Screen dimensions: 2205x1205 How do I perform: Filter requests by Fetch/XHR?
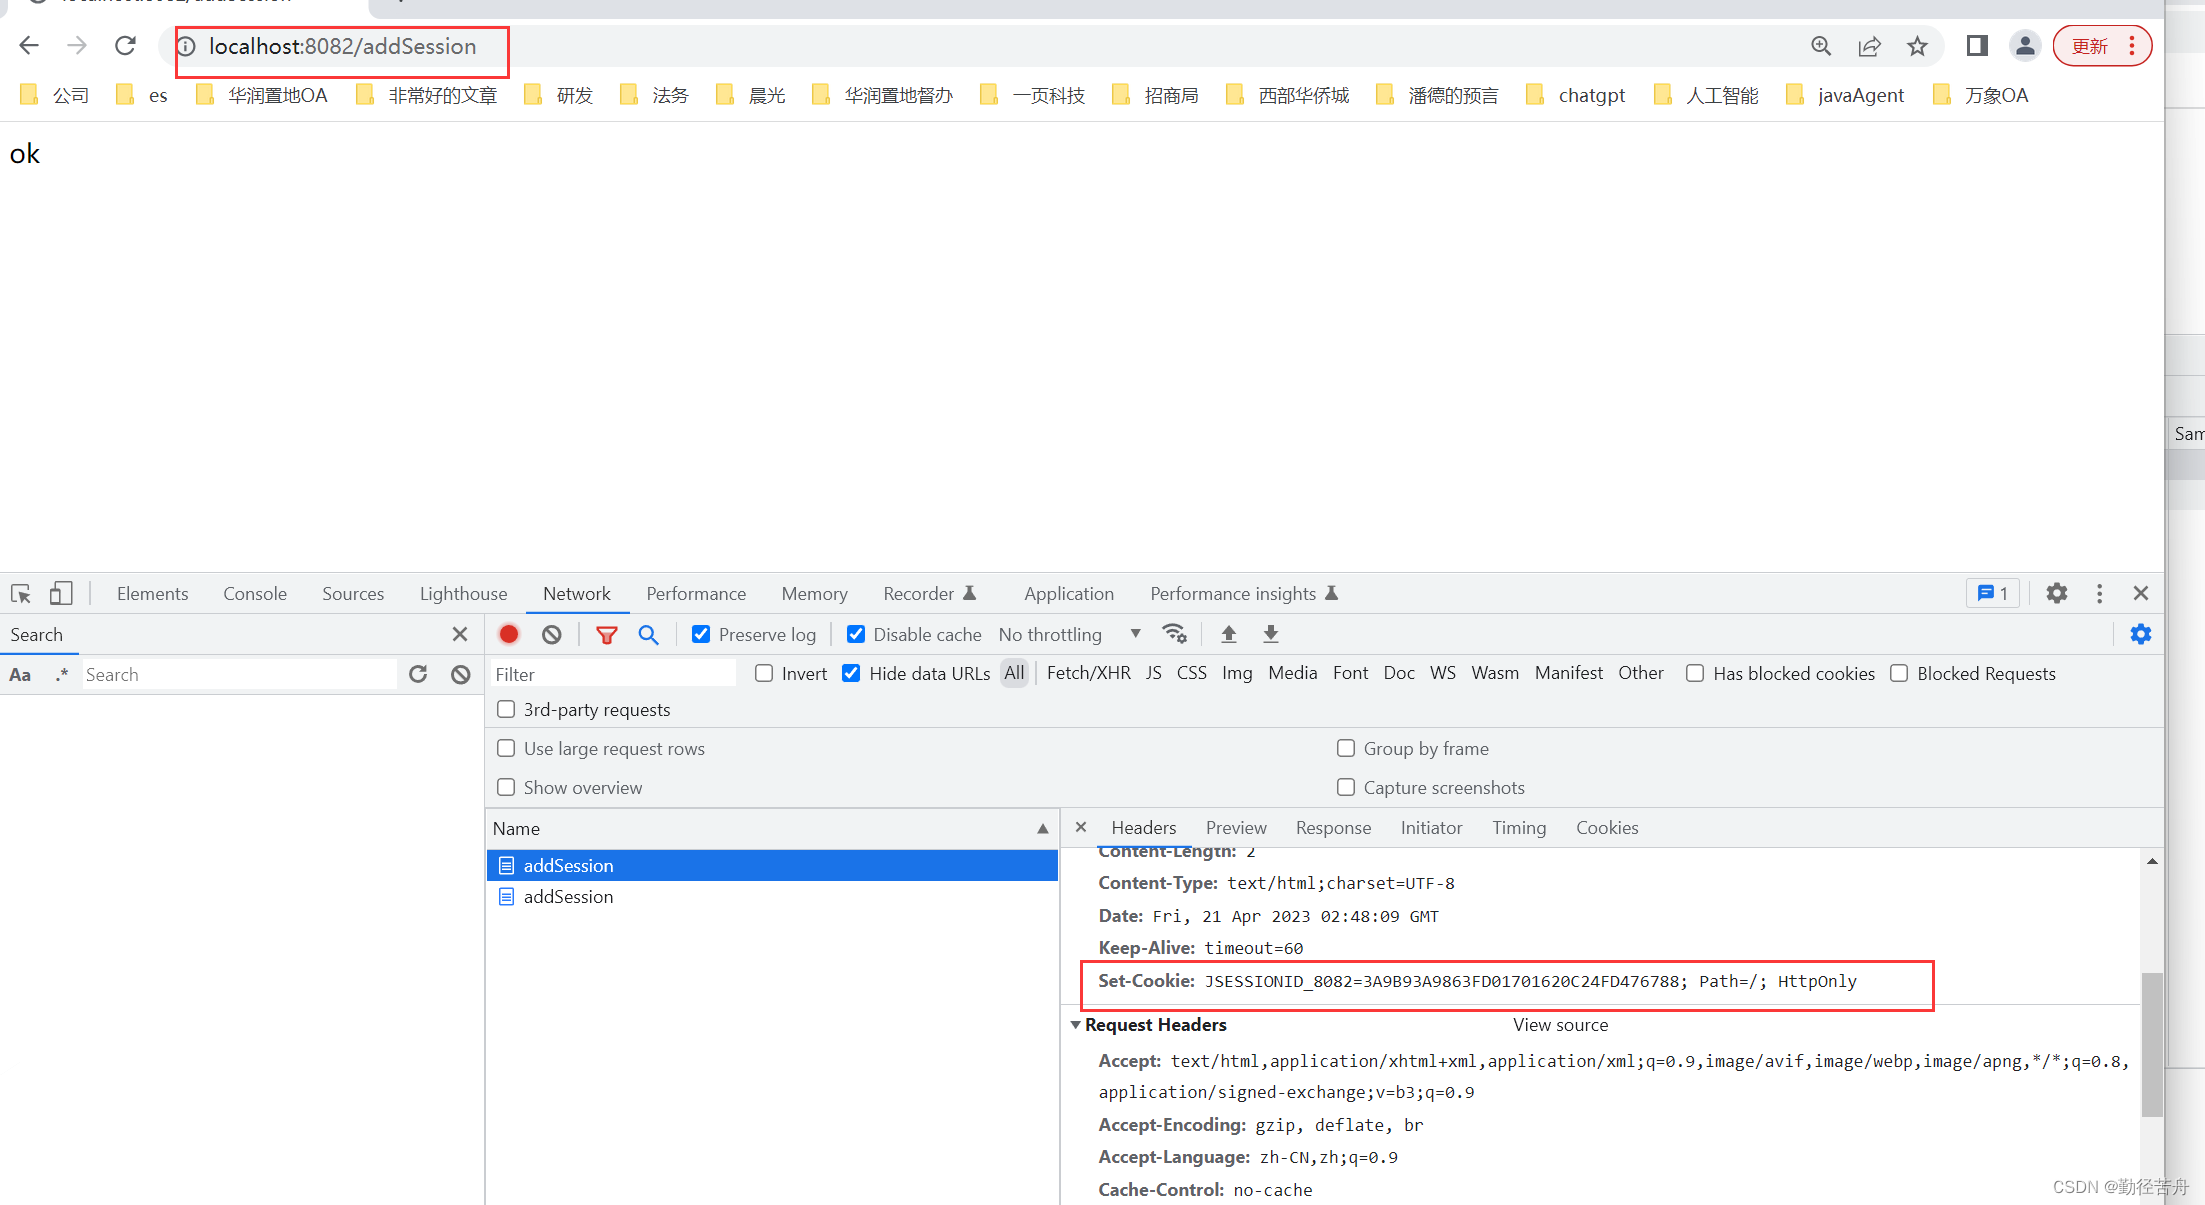click(x=1088, y=673)
